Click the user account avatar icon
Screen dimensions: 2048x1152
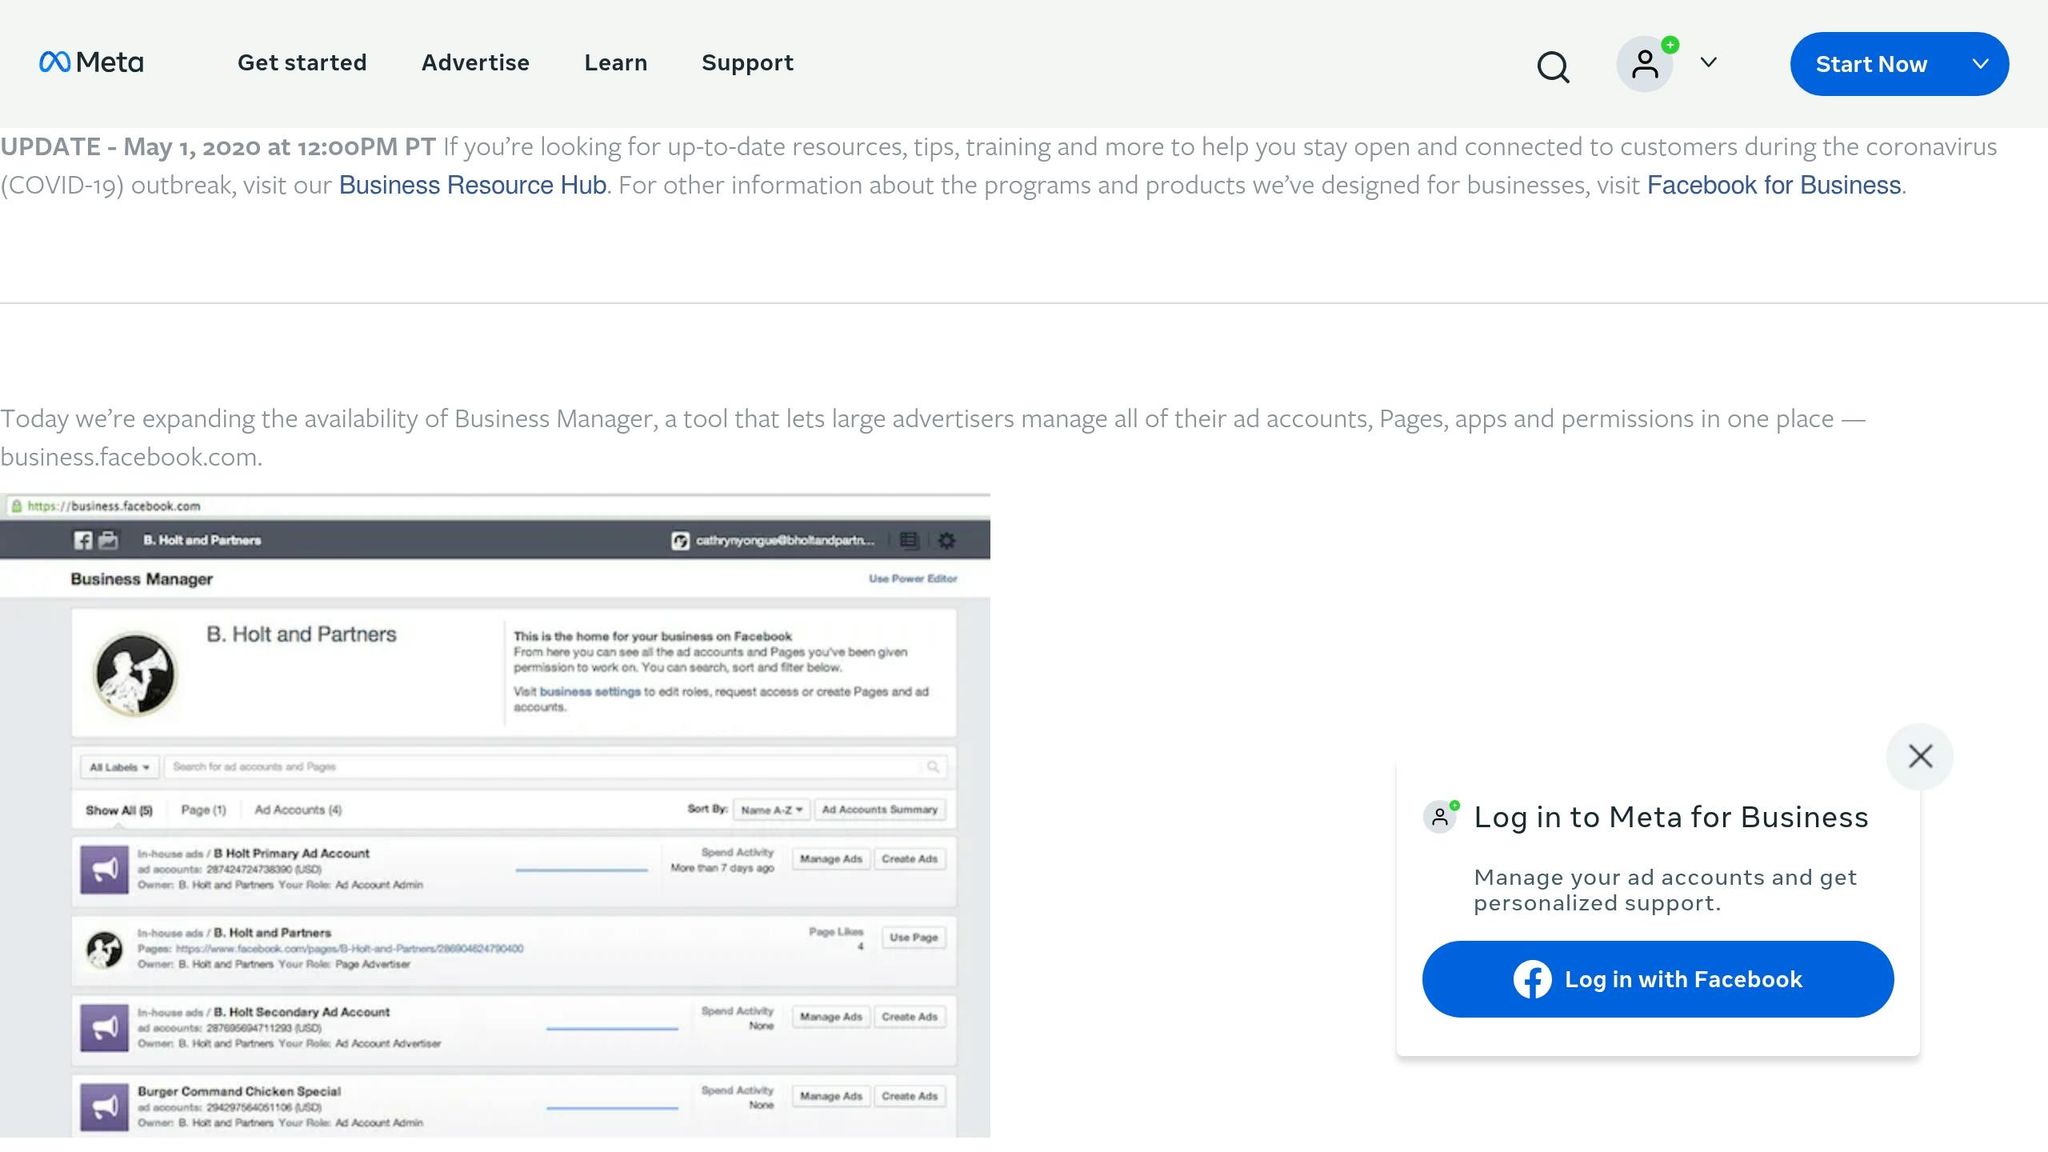(x=1645, y=64)
